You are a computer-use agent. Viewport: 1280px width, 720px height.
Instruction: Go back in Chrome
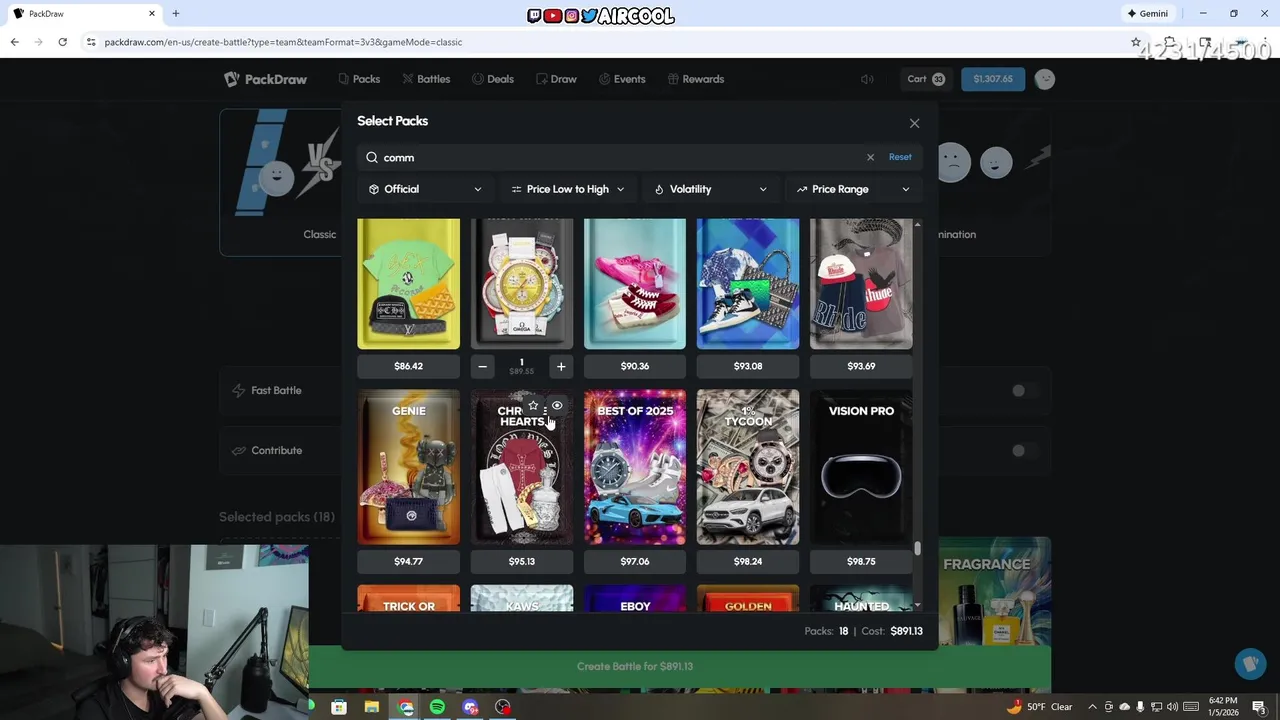(x=14, y=42)
